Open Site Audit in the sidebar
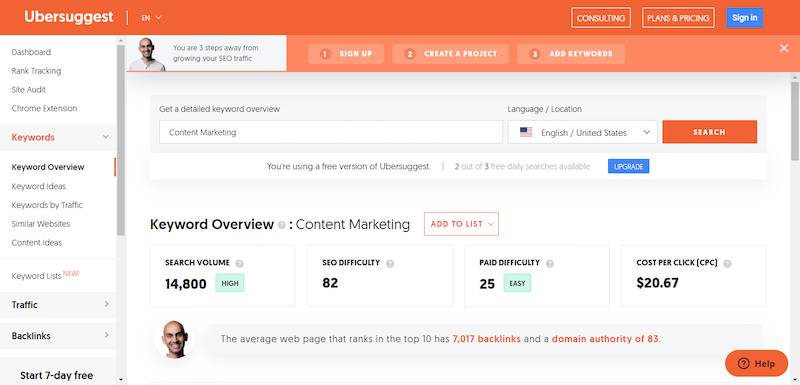This screenshot has height=385, width=800. click(29, 90)
